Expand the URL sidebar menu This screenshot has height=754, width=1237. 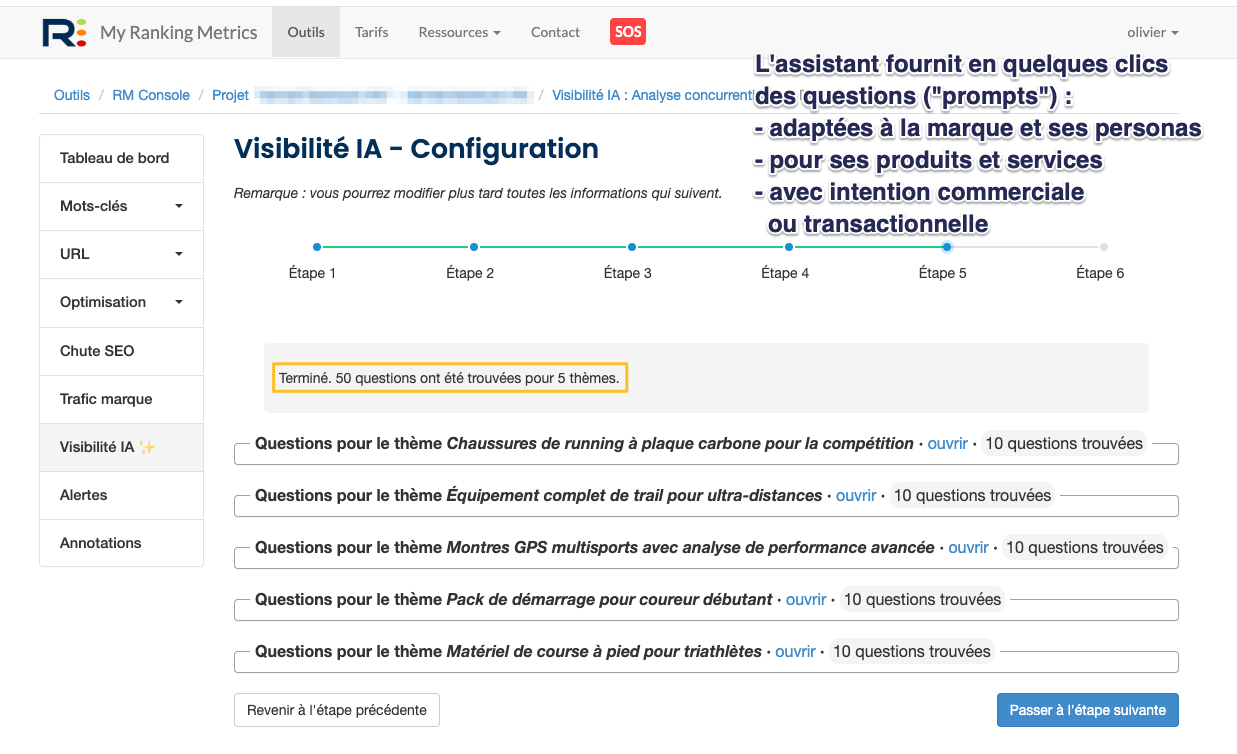pyautogui.click(x=121, y=254)
